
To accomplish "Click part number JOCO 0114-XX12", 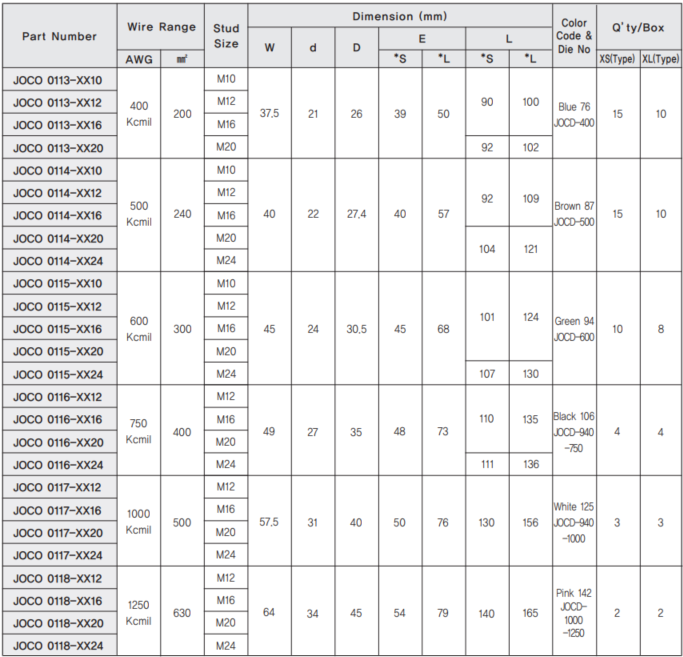I will coord(60,193).
